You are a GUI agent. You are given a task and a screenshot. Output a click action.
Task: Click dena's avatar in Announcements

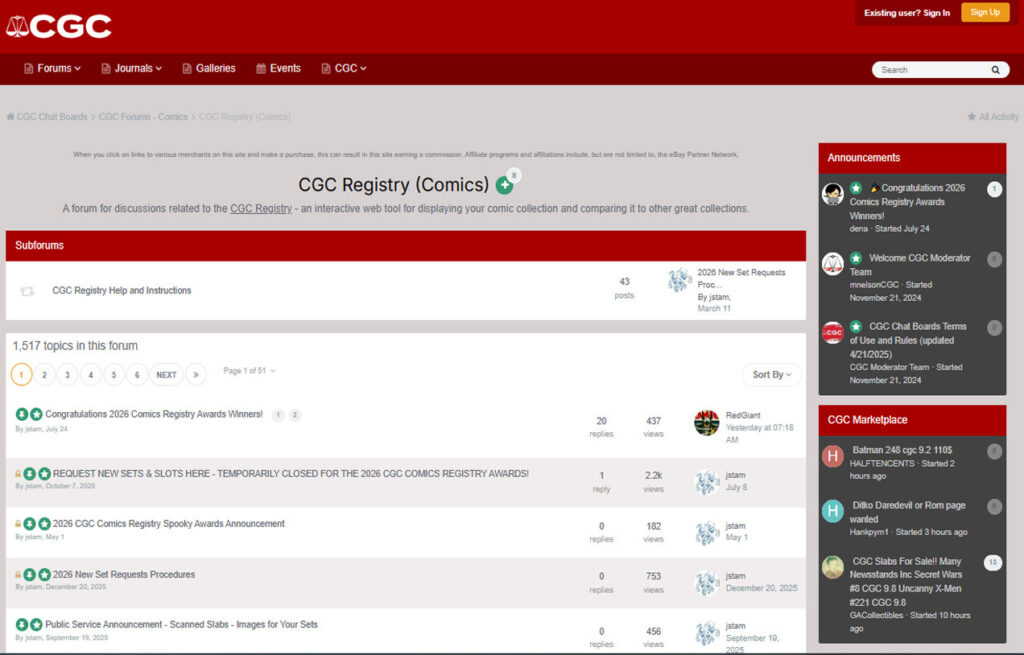click(833, 194)
